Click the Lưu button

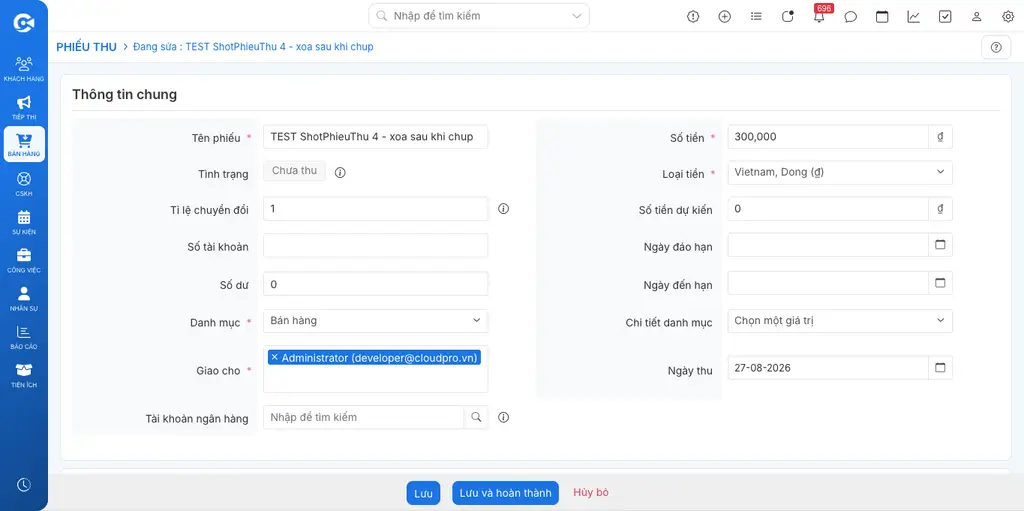pos(423,493)
